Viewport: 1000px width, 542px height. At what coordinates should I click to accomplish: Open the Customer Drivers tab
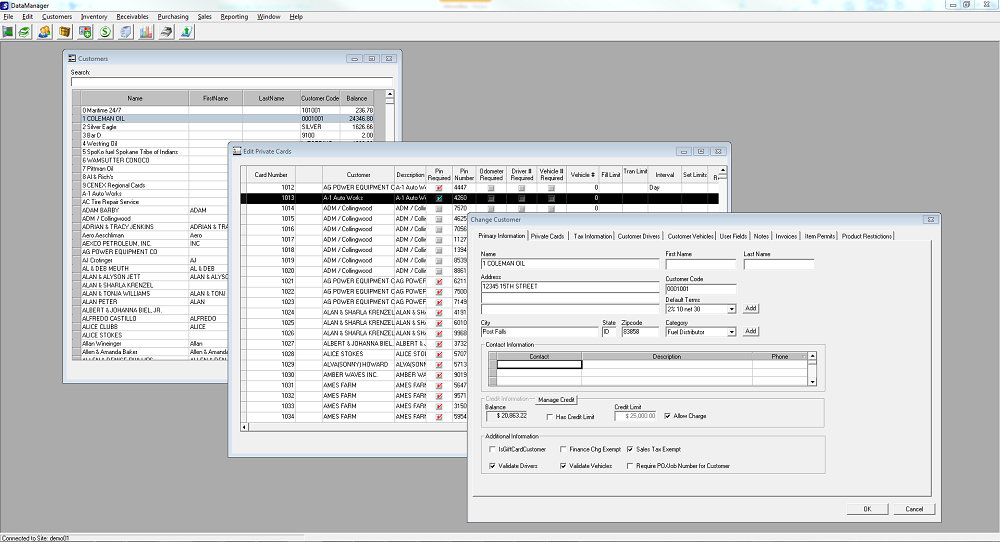pyautogui.click(x=638, y=237)
